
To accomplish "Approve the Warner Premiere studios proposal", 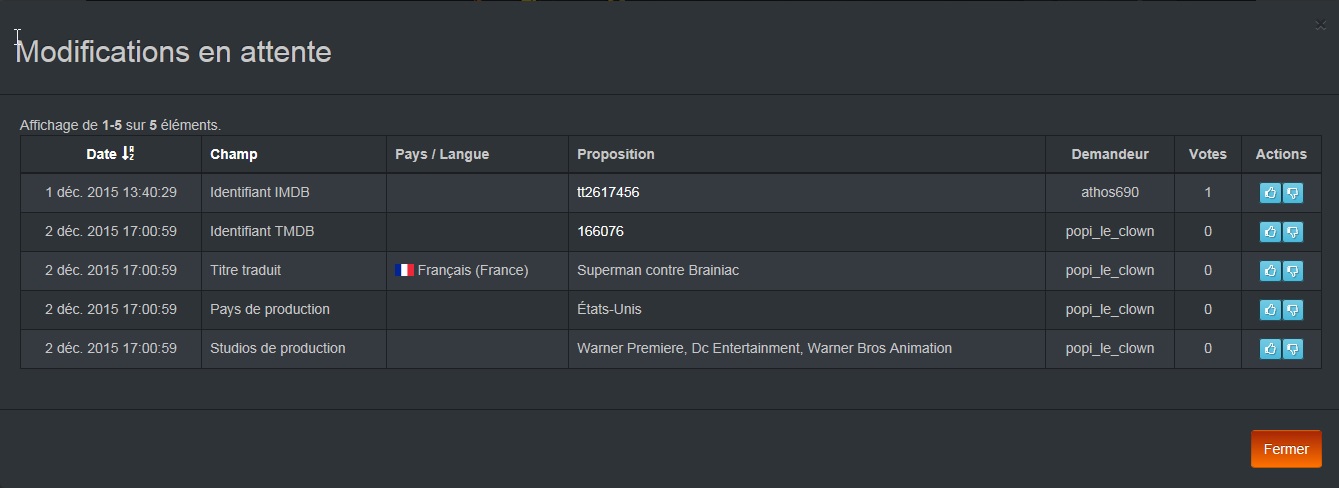I will click(1270, 349).
